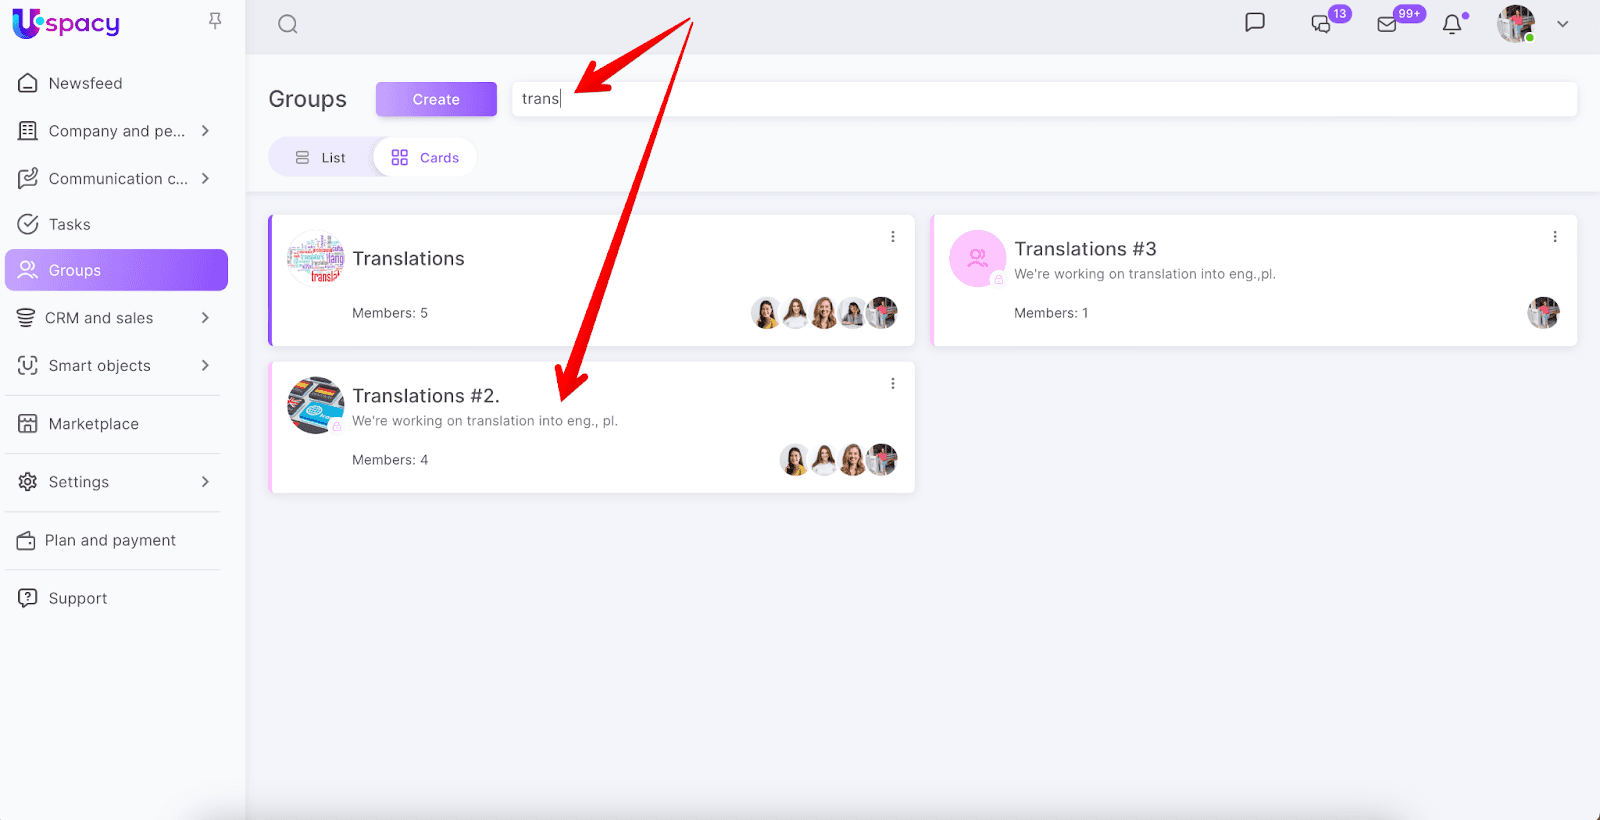Go to Newsfeed
Viewport: 1600px width, 820px height.
[x=85, y=84]
